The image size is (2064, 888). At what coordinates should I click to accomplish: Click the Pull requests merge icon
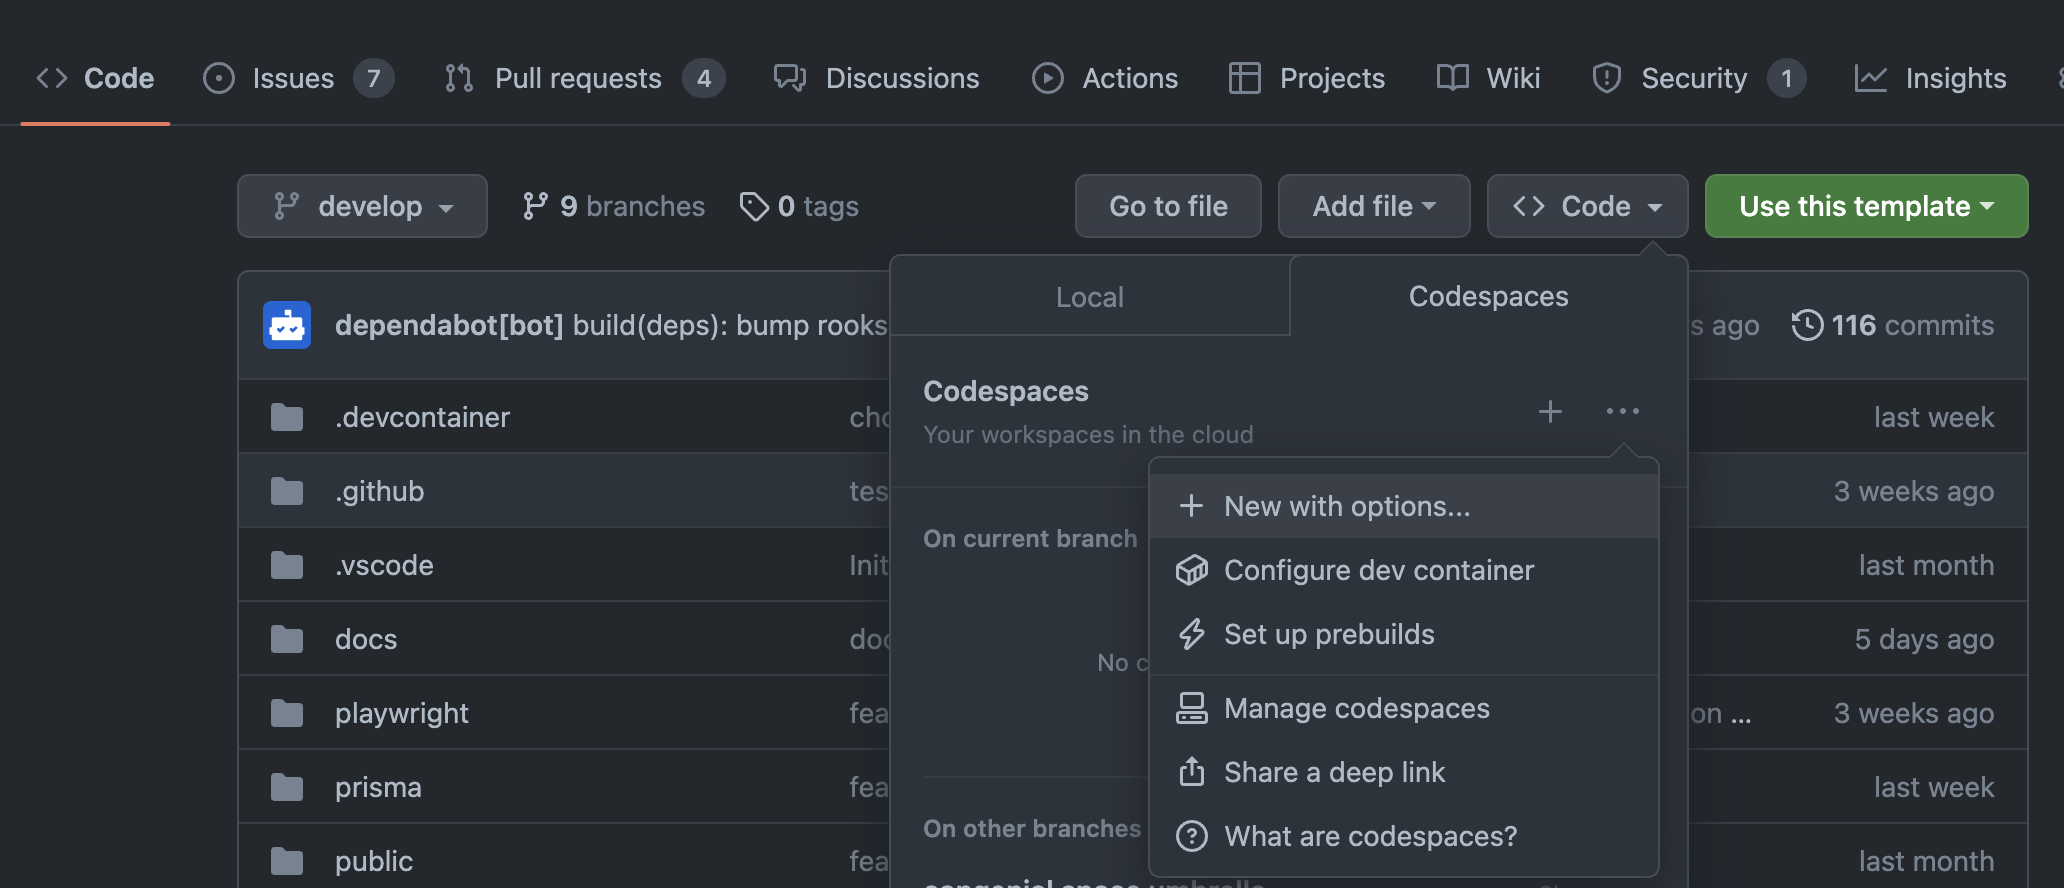tap(459, 78)
